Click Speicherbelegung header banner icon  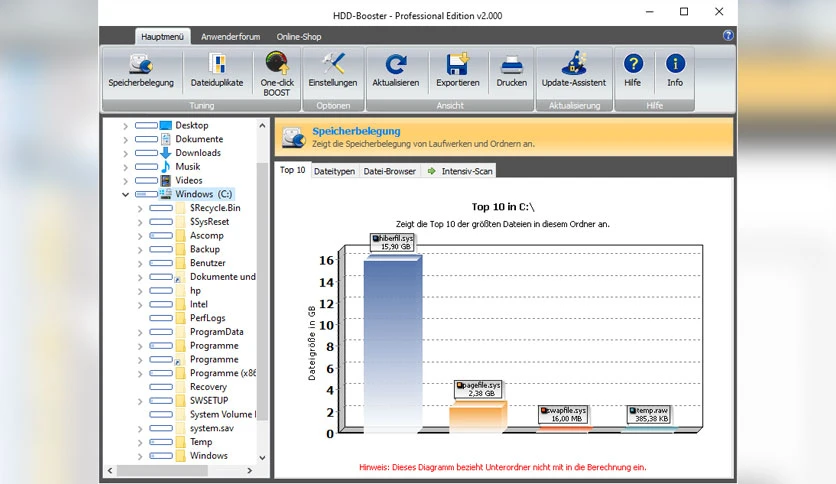point(293,138)
